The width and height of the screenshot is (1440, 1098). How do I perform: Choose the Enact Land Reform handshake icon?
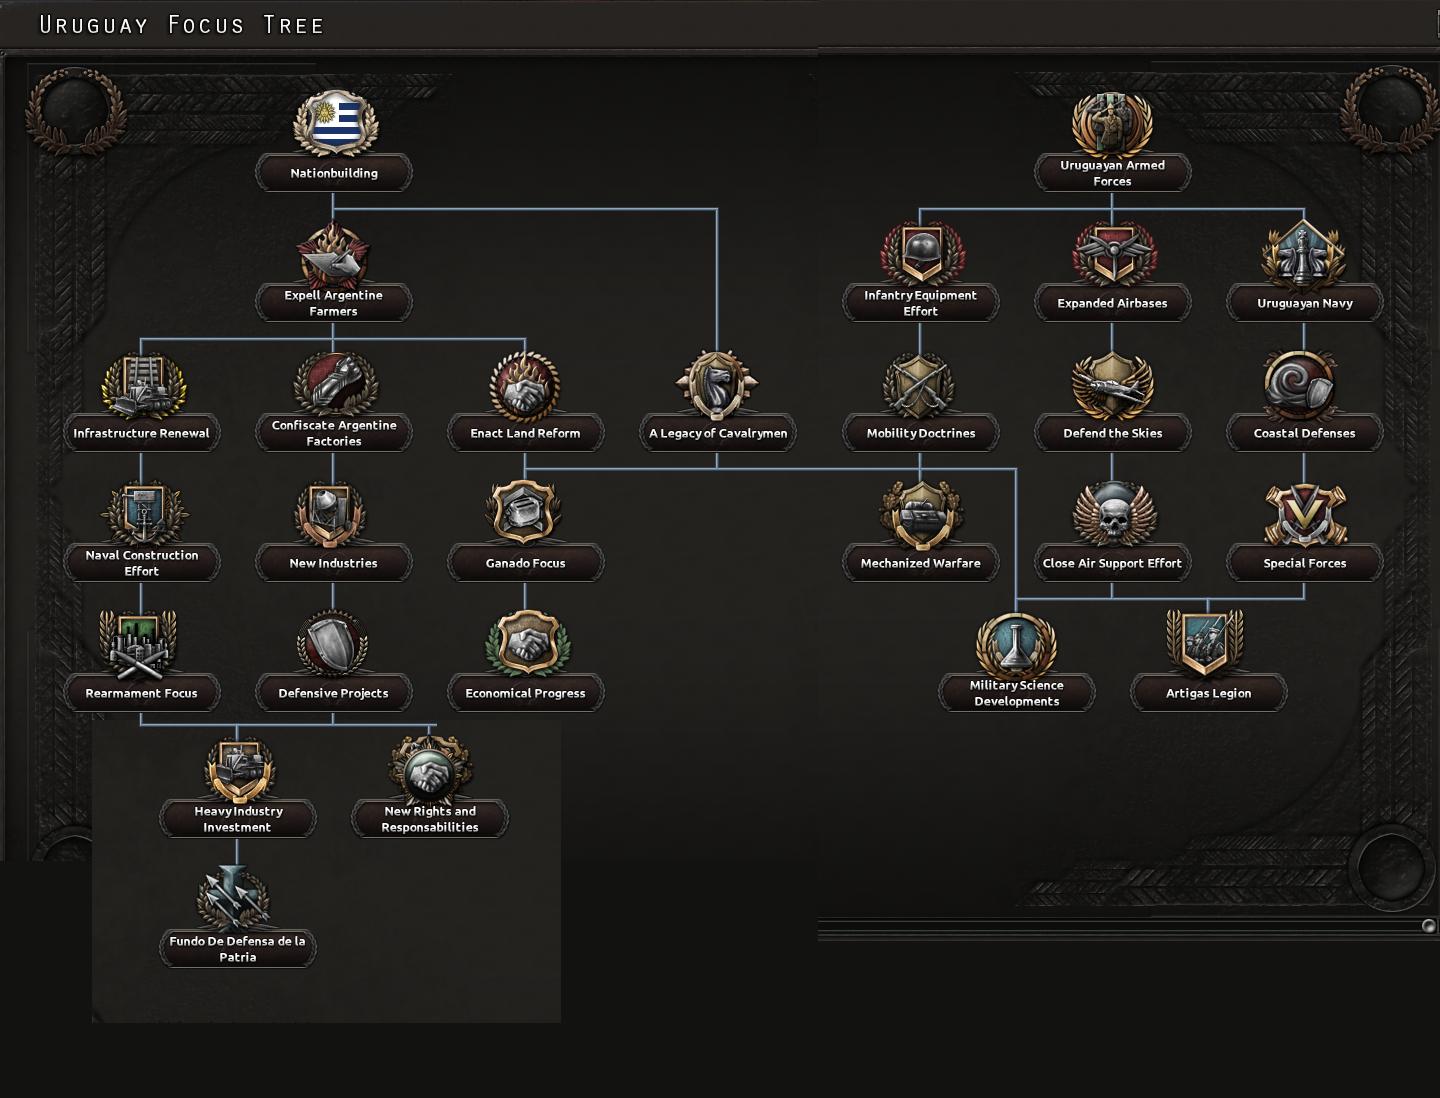click(525, 385)
